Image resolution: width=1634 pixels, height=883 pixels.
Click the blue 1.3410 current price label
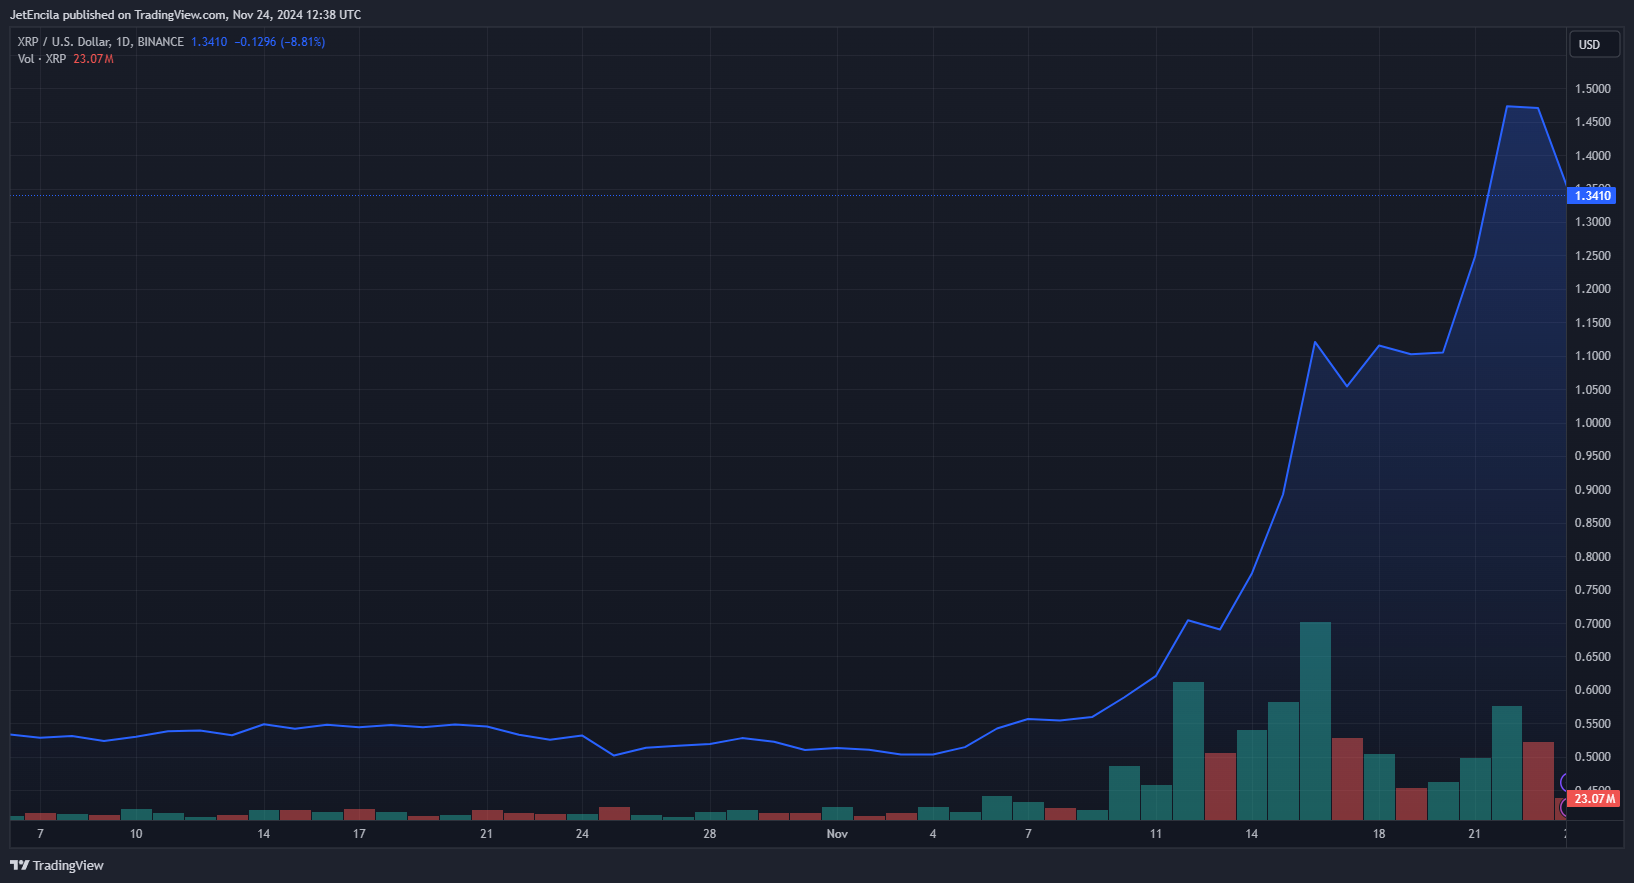tap(1592, 196)
